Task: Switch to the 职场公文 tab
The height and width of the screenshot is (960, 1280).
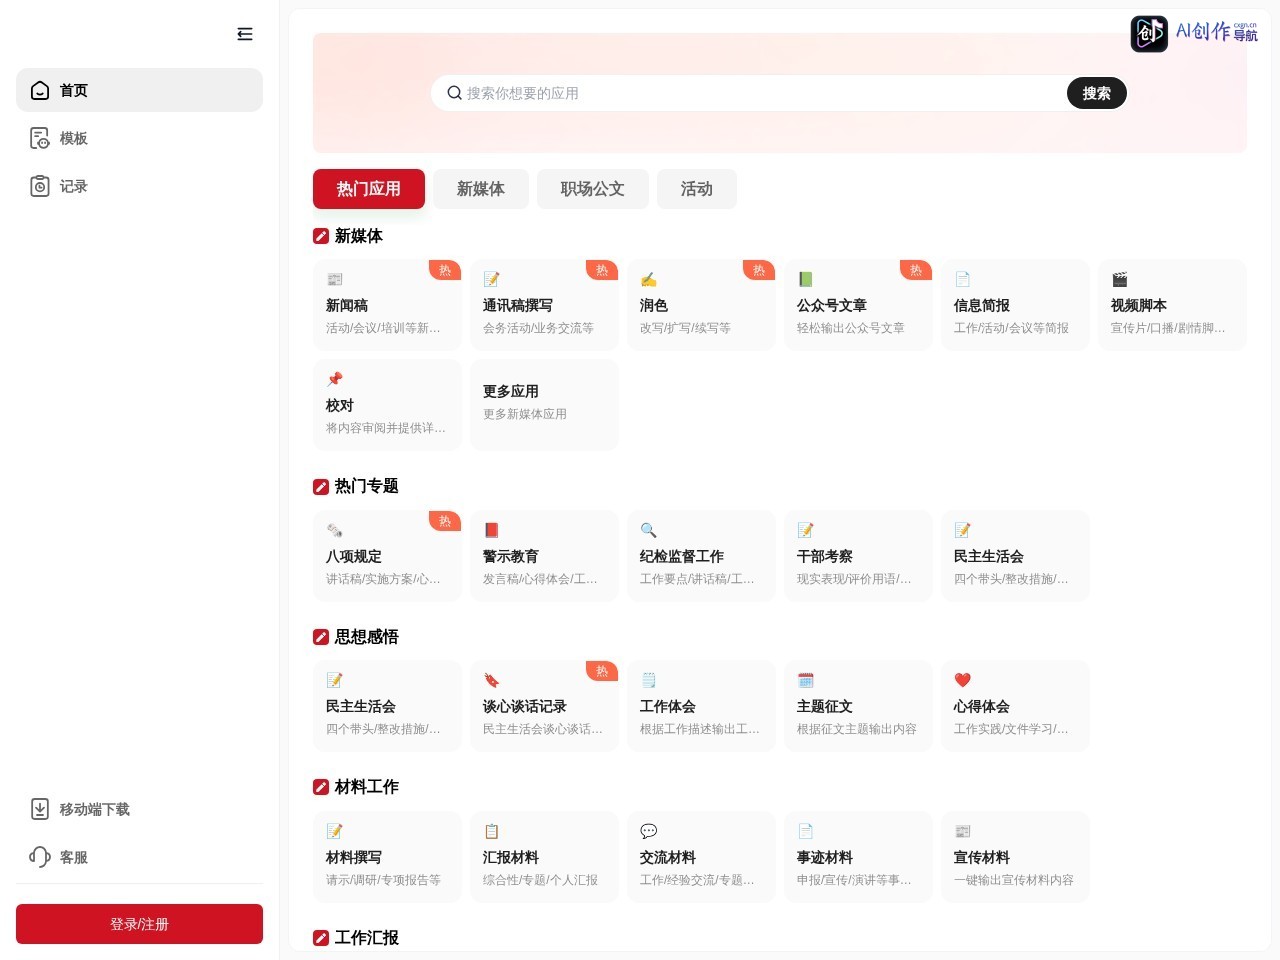Action: pyautogui.click(x=593, y=189)
